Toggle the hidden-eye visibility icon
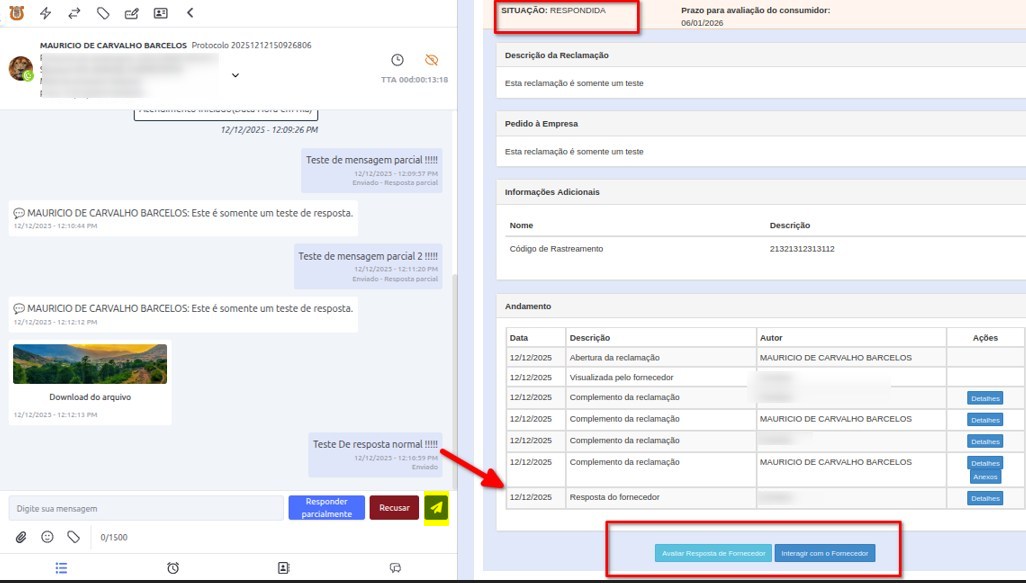The image size is (1026, 583). pyautogui.click(x=431, y=59)
